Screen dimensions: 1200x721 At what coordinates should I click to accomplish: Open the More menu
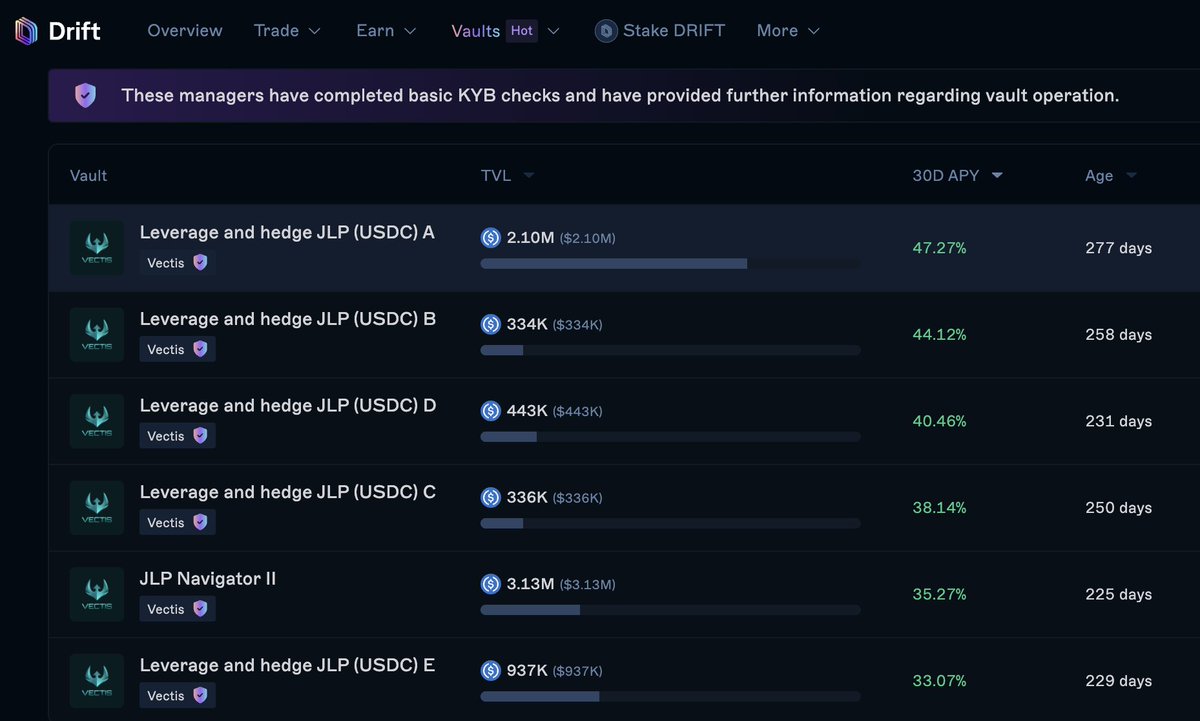pos(777,31)
